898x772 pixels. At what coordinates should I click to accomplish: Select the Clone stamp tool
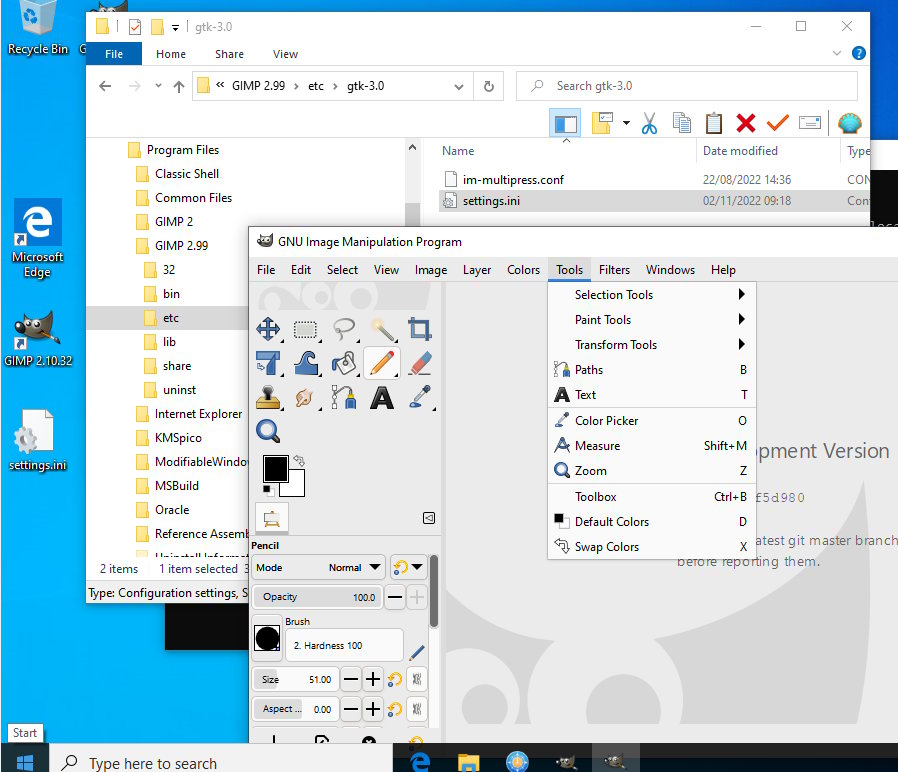pos(268,398)
